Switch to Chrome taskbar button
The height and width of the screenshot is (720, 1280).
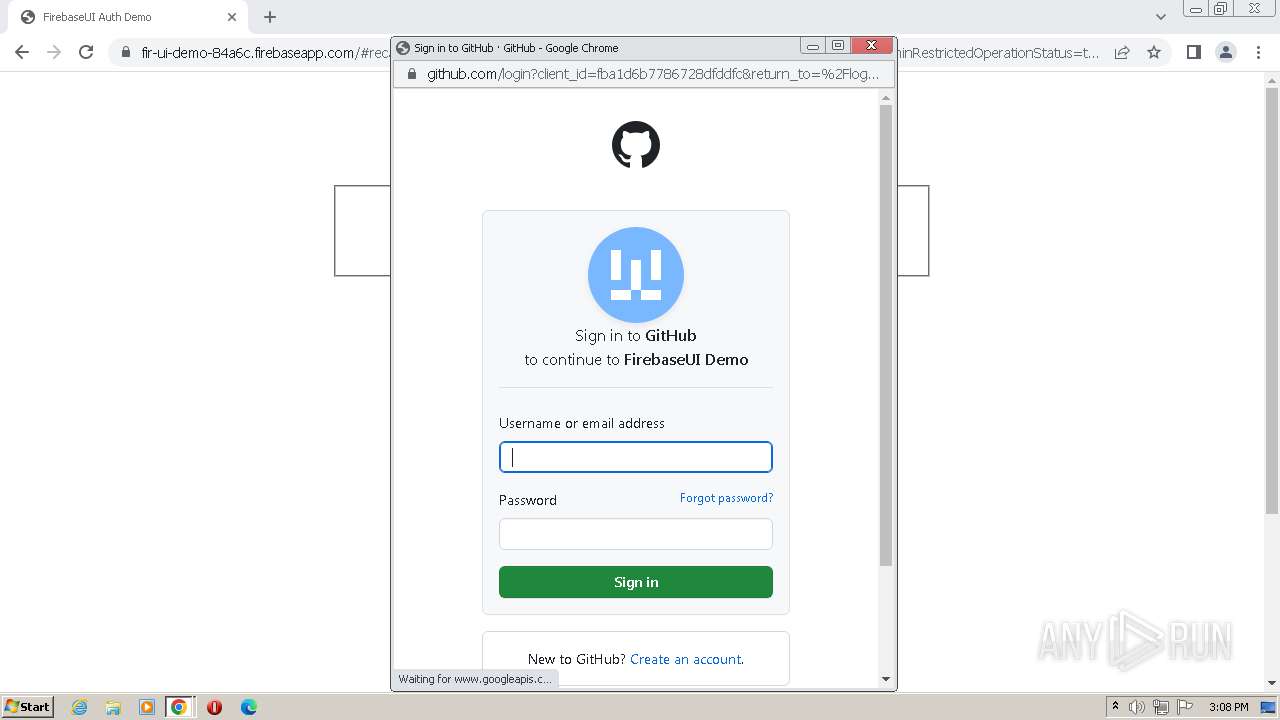(x=179, y=707)
